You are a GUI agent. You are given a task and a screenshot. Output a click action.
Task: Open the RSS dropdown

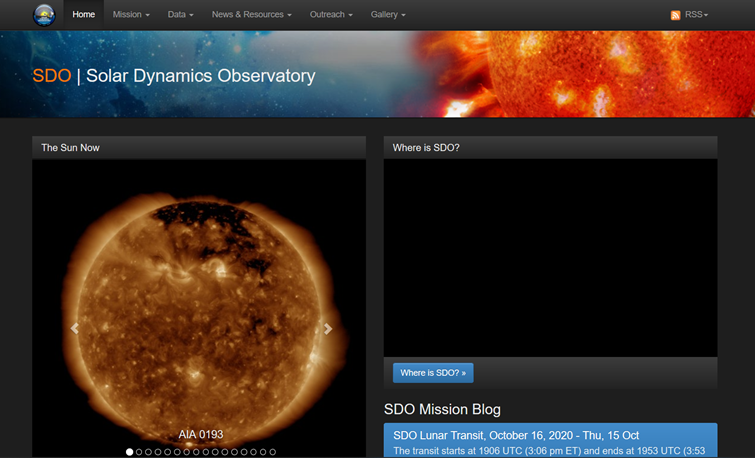click(x=696, y=14)
